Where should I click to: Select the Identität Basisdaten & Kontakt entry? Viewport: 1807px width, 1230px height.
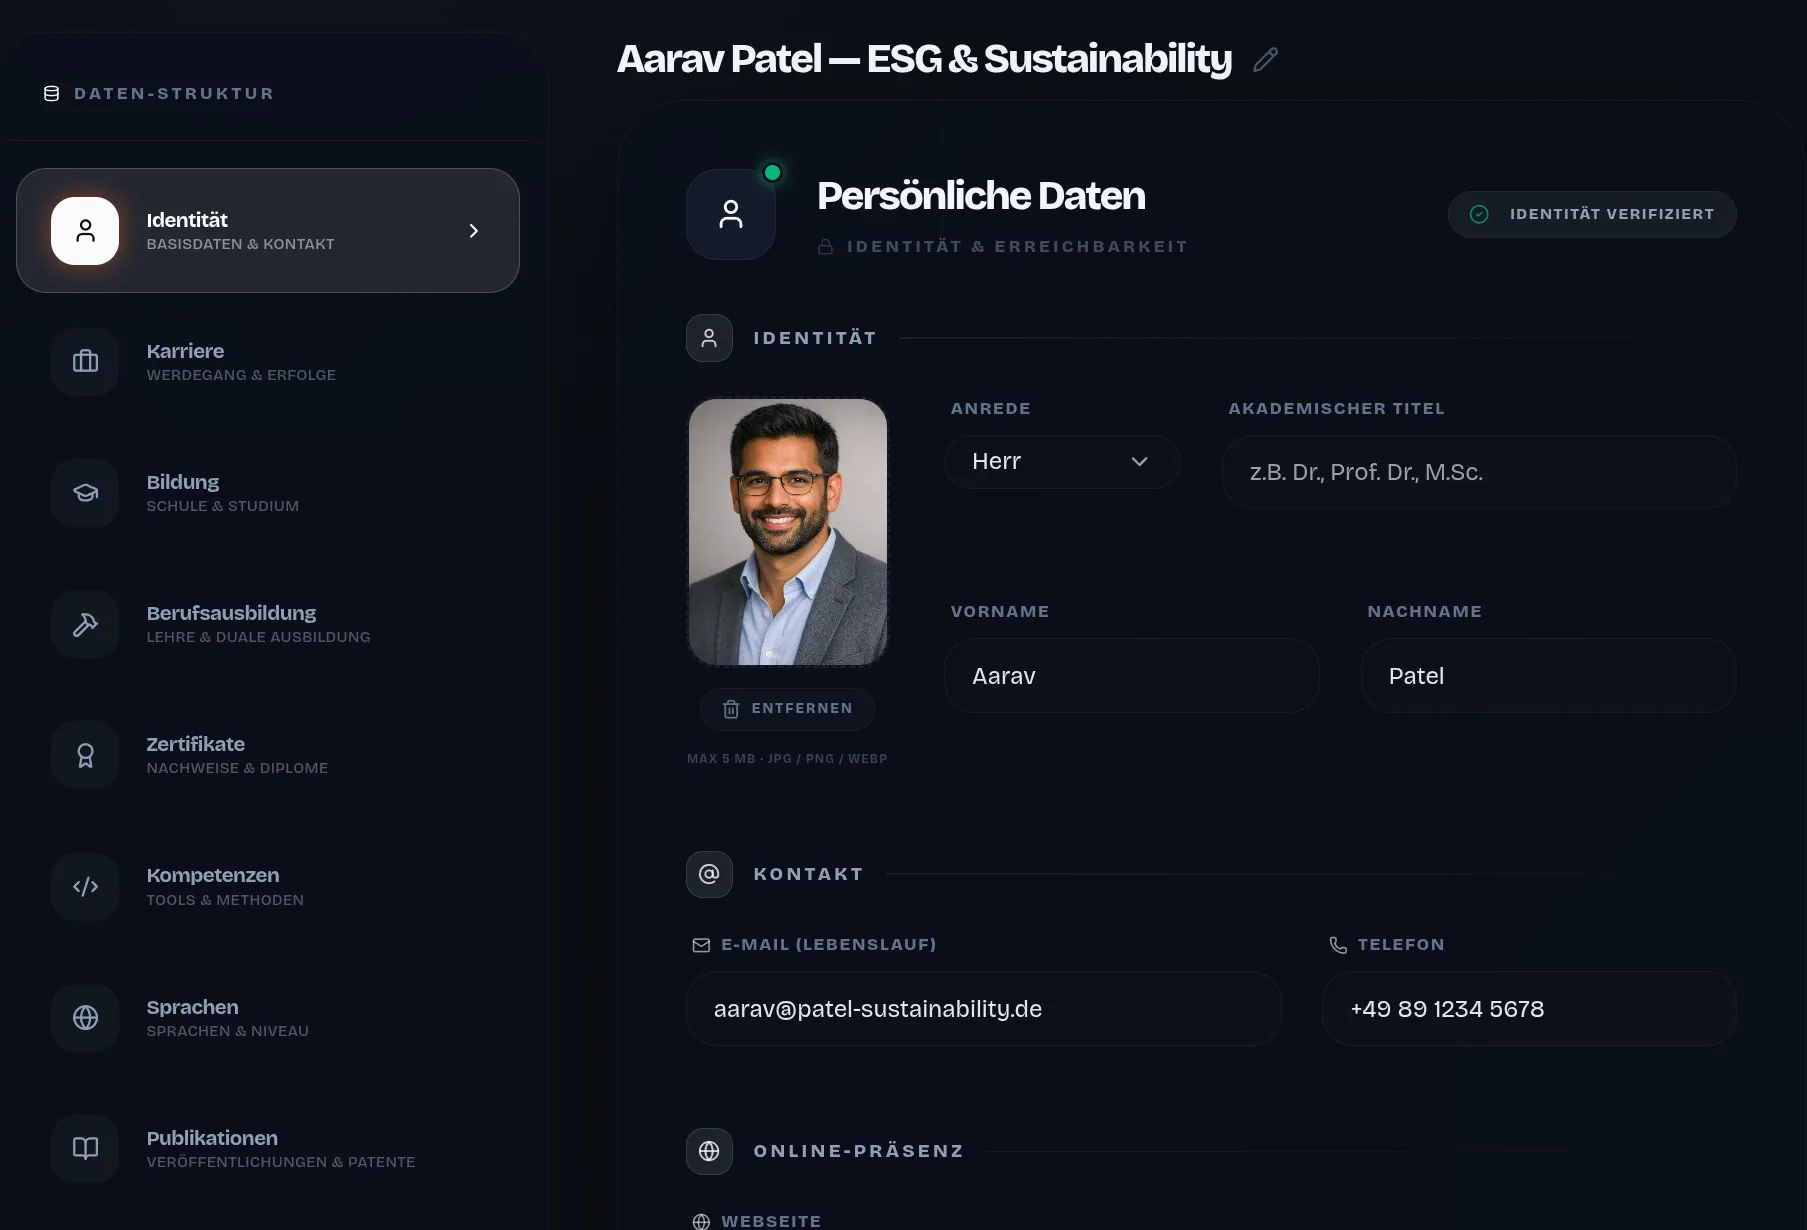[268, 231]
